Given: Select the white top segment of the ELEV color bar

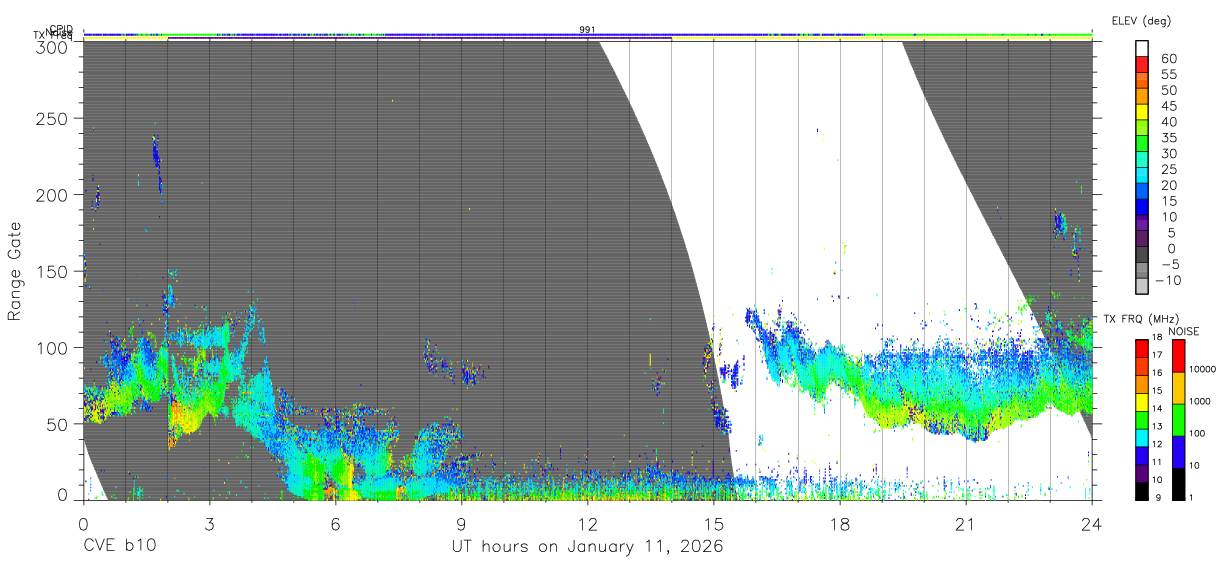Looking at the screenshot, I should 1142,49.
